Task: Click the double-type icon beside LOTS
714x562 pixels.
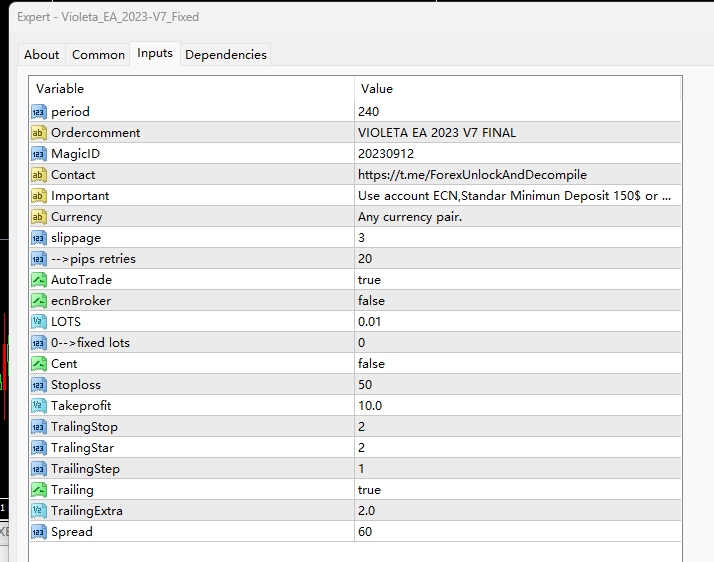Action: pyautogui.click(x=39, y=322)
